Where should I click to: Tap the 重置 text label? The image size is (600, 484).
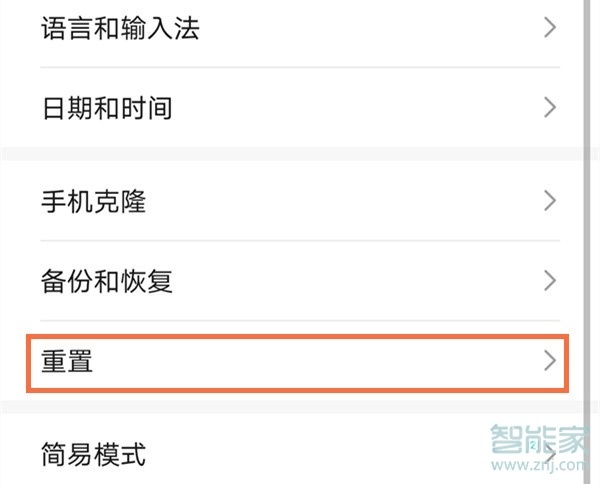click(x=67, y=361)
